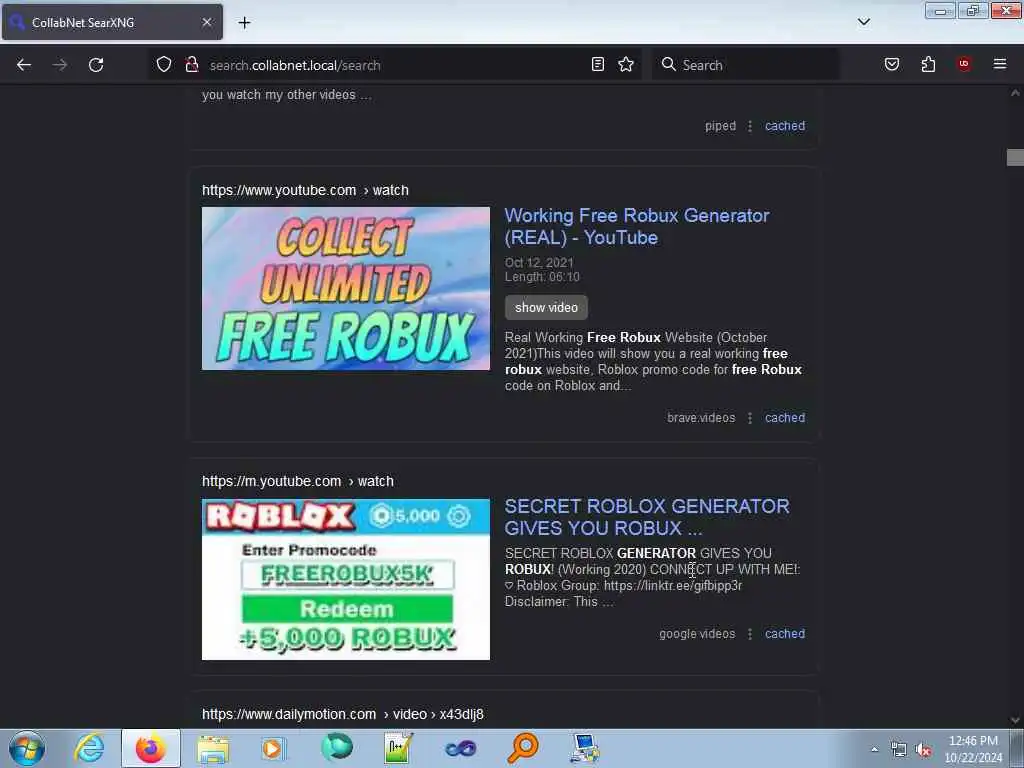Click the search magnifier in search box

(668, 64)
